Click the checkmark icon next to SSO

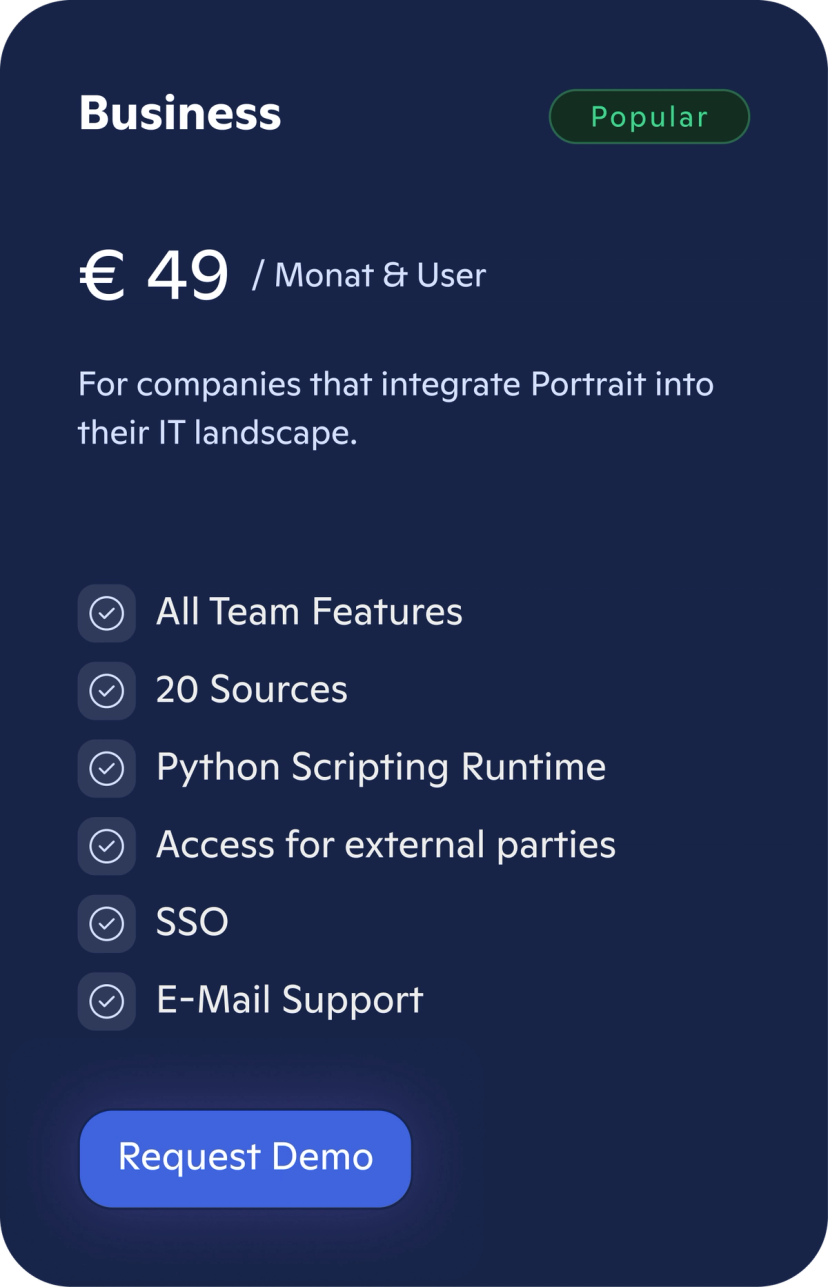pyautogui.click(x=107, y=923)
